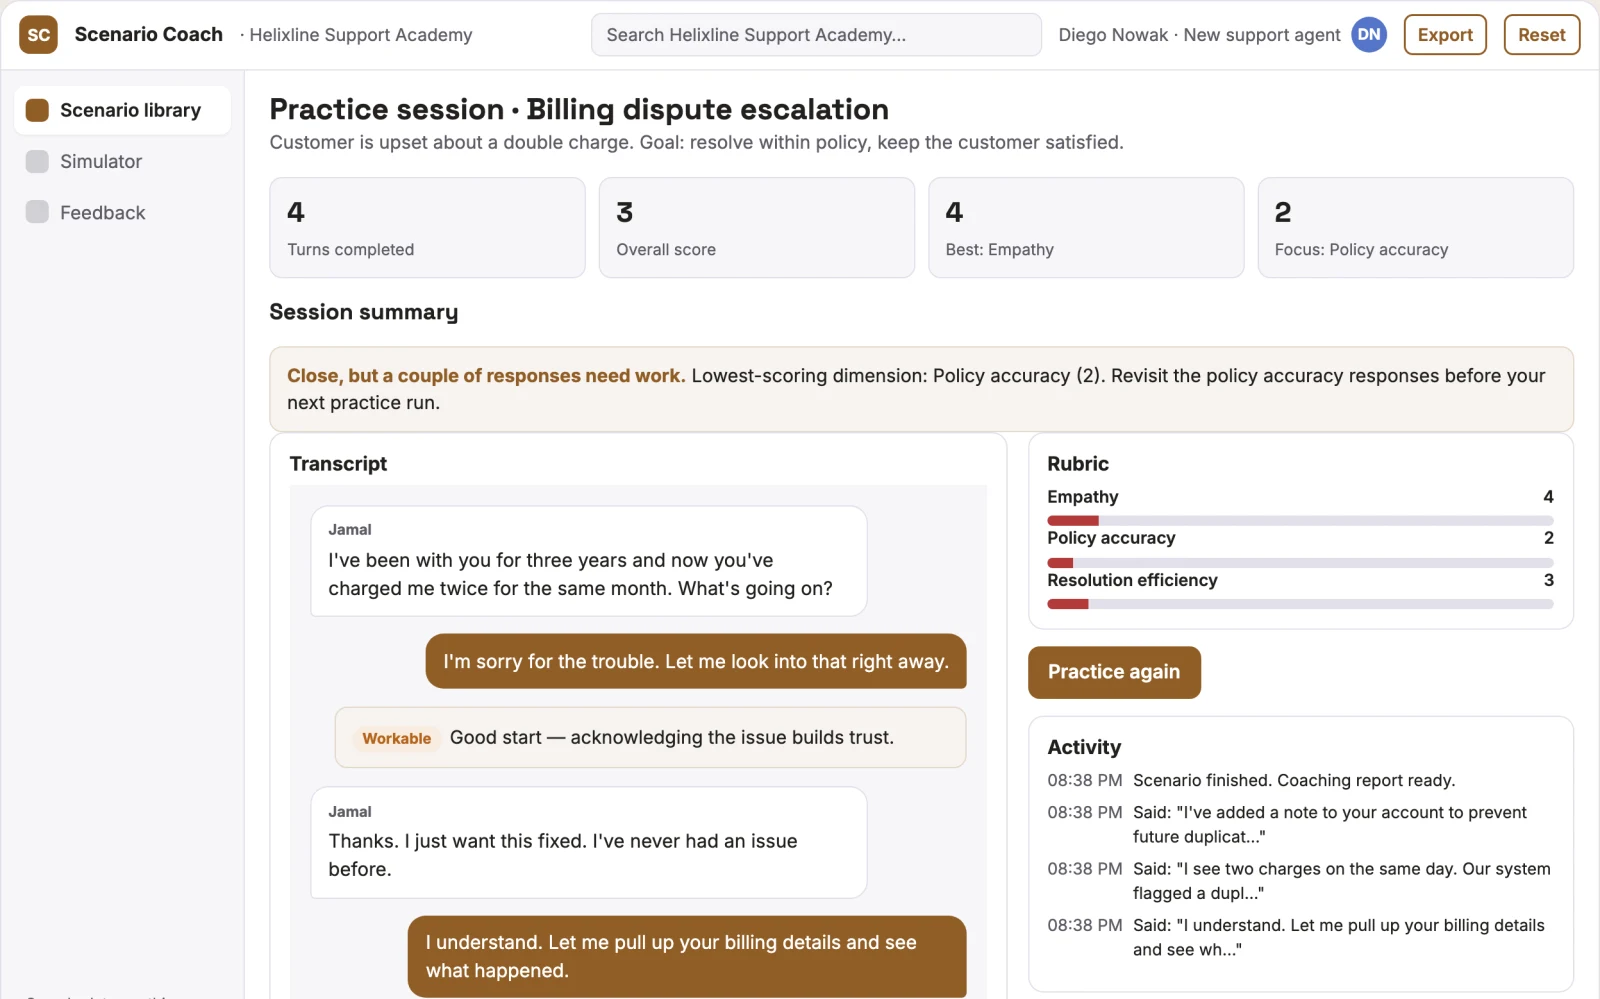Click the SC Scenario Coach logo icon
The width and height of the screenshot is (1600, 999).
tap(38, 35)
